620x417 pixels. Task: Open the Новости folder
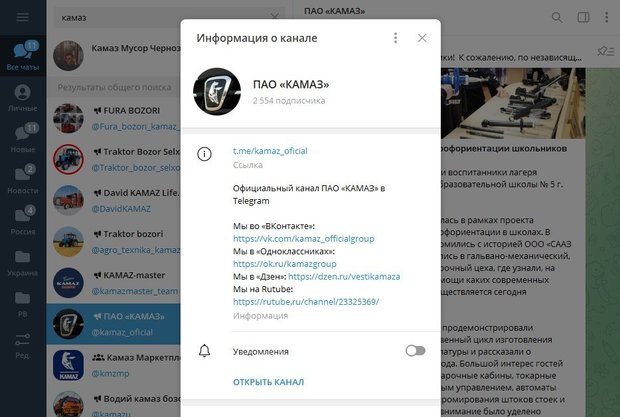23,180
